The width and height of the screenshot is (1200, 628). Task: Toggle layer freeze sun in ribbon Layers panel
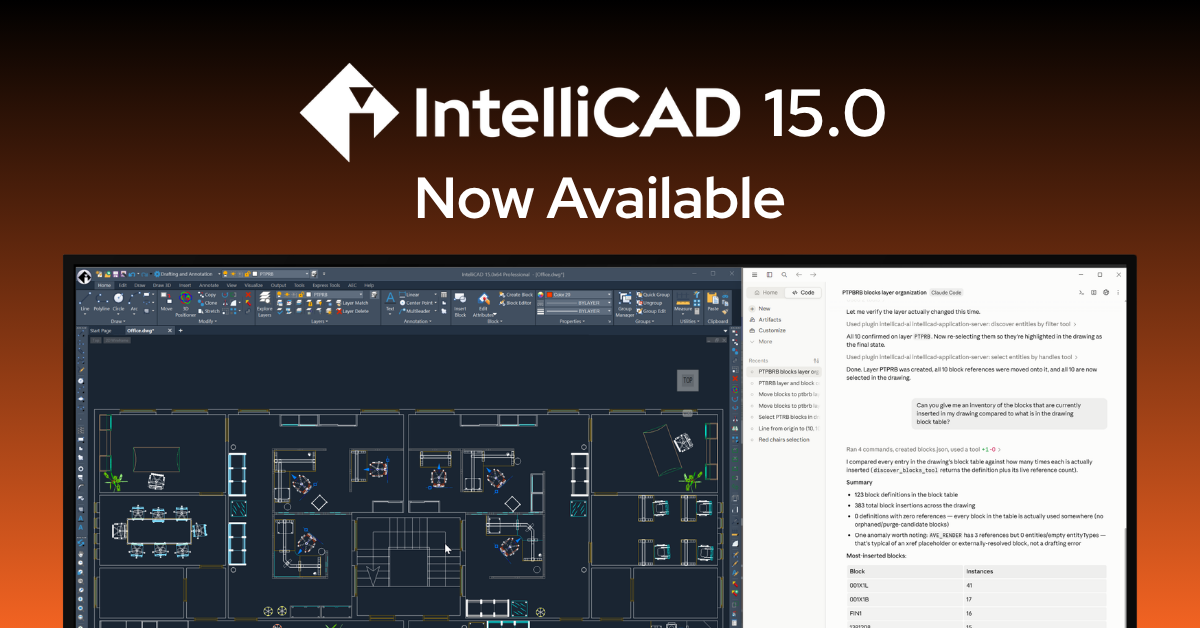click(287, 294)
